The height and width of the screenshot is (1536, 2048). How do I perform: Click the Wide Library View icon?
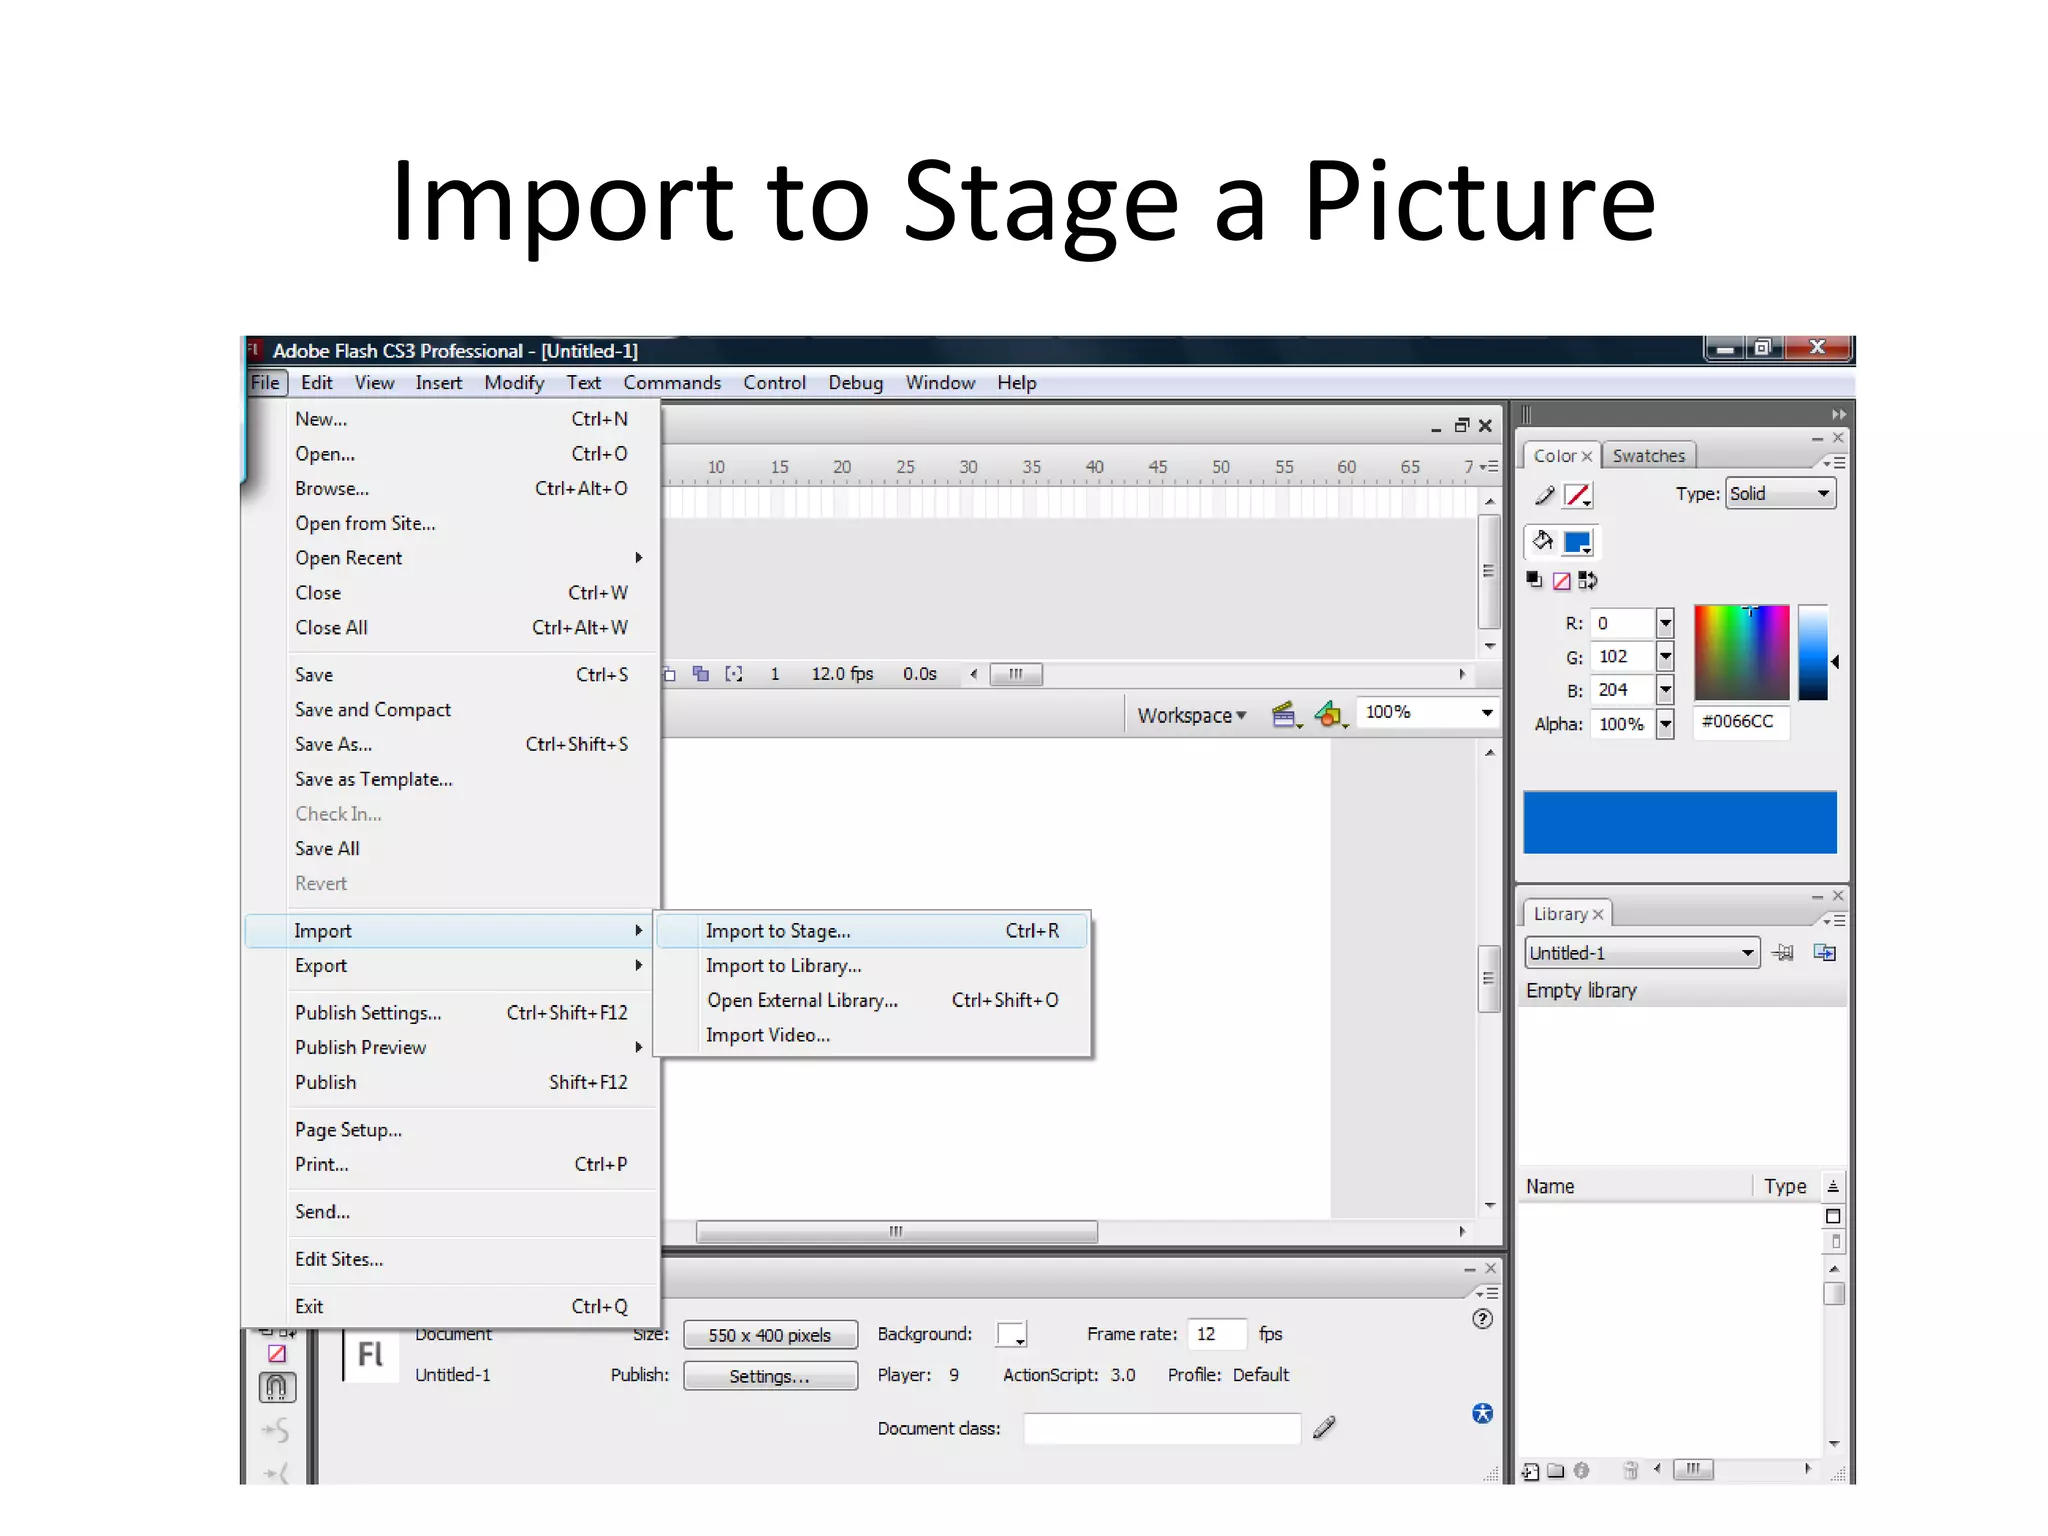[x=1833, y=1216]
